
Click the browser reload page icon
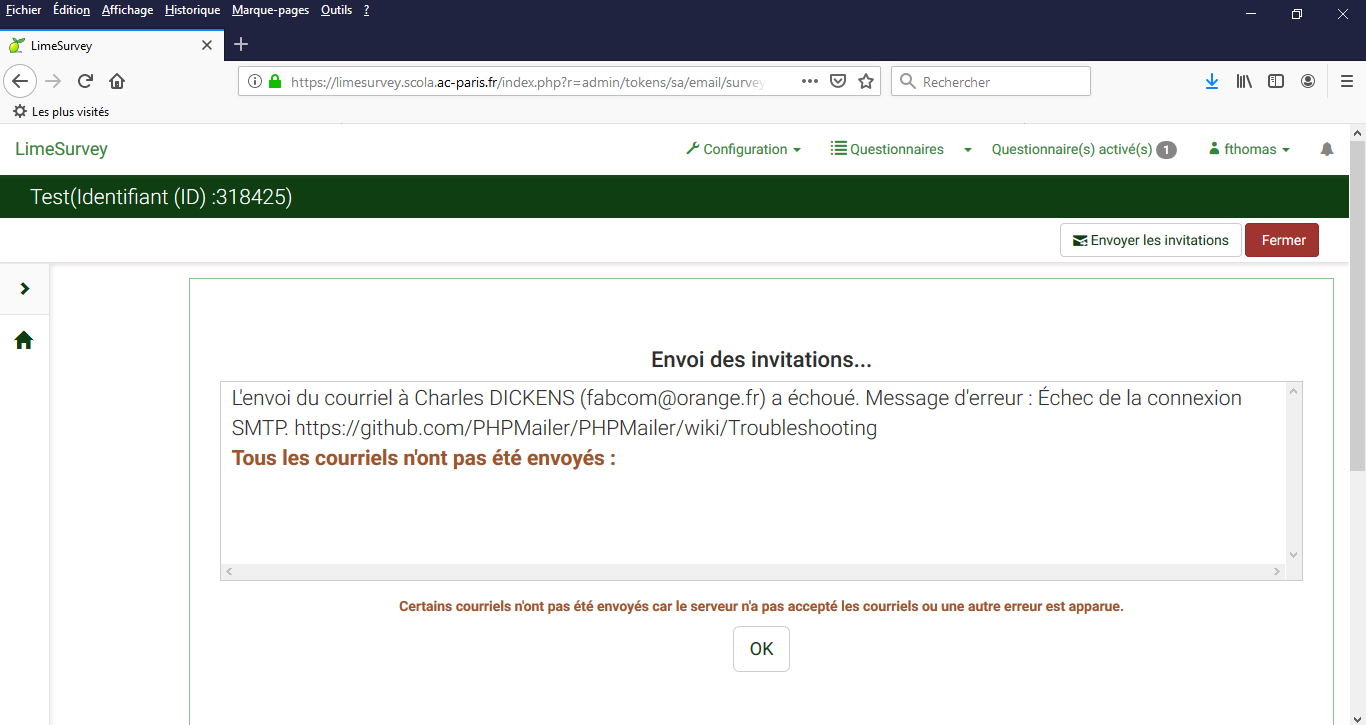click(x=85, y=82)
